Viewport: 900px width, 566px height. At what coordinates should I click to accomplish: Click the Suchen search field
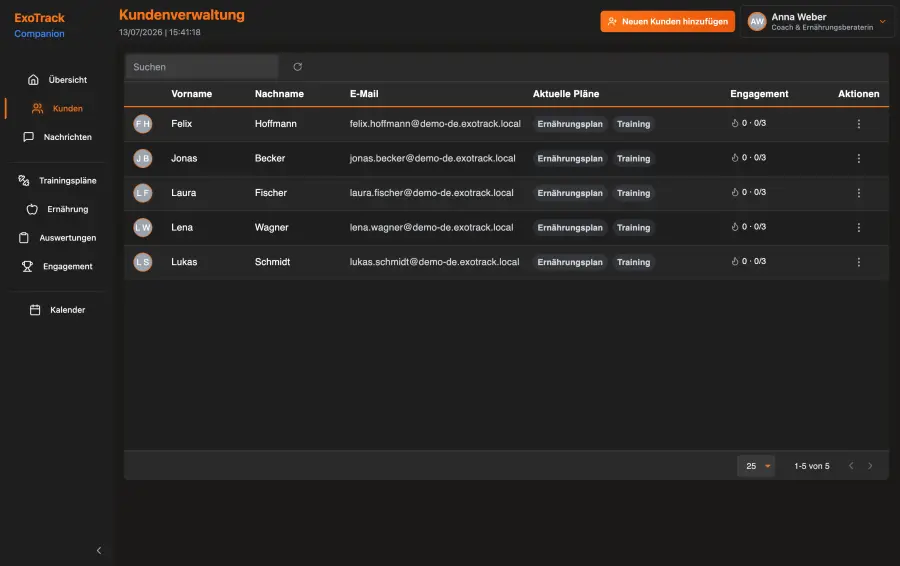click(202, 67)
